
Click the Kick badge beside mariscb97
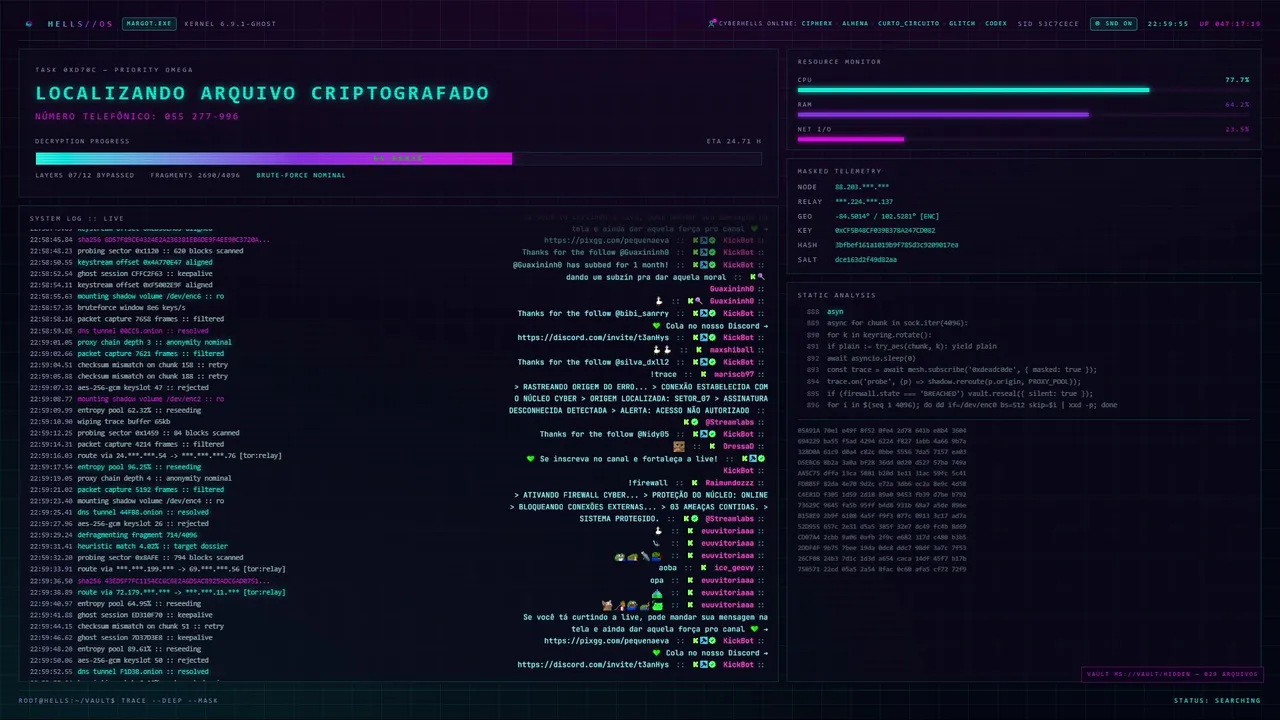point(704,374)
